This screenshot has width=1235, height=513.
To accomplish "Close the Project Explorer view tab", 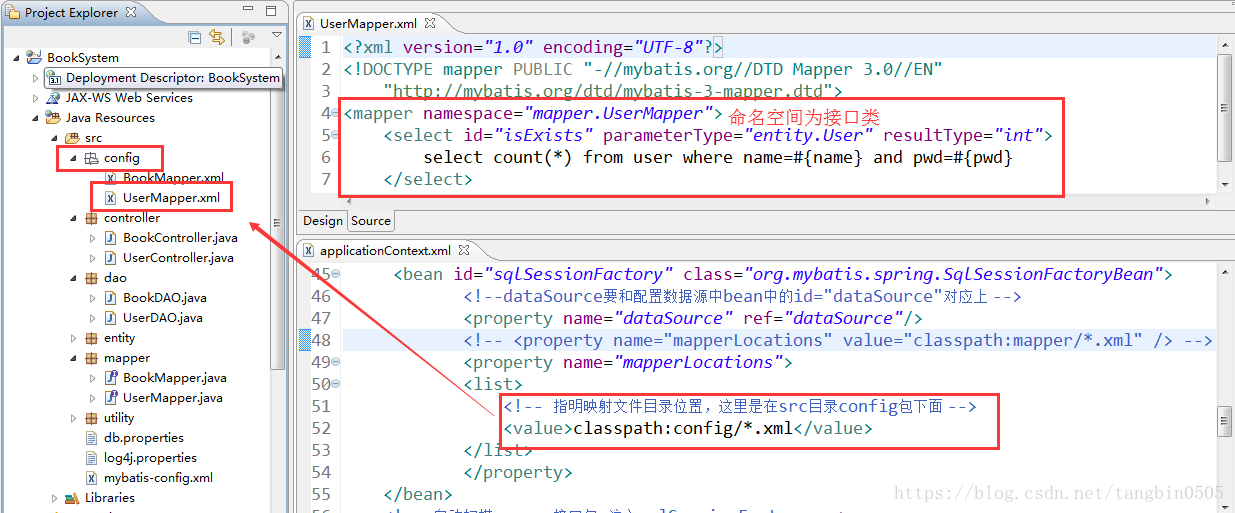I will point(129,13).
